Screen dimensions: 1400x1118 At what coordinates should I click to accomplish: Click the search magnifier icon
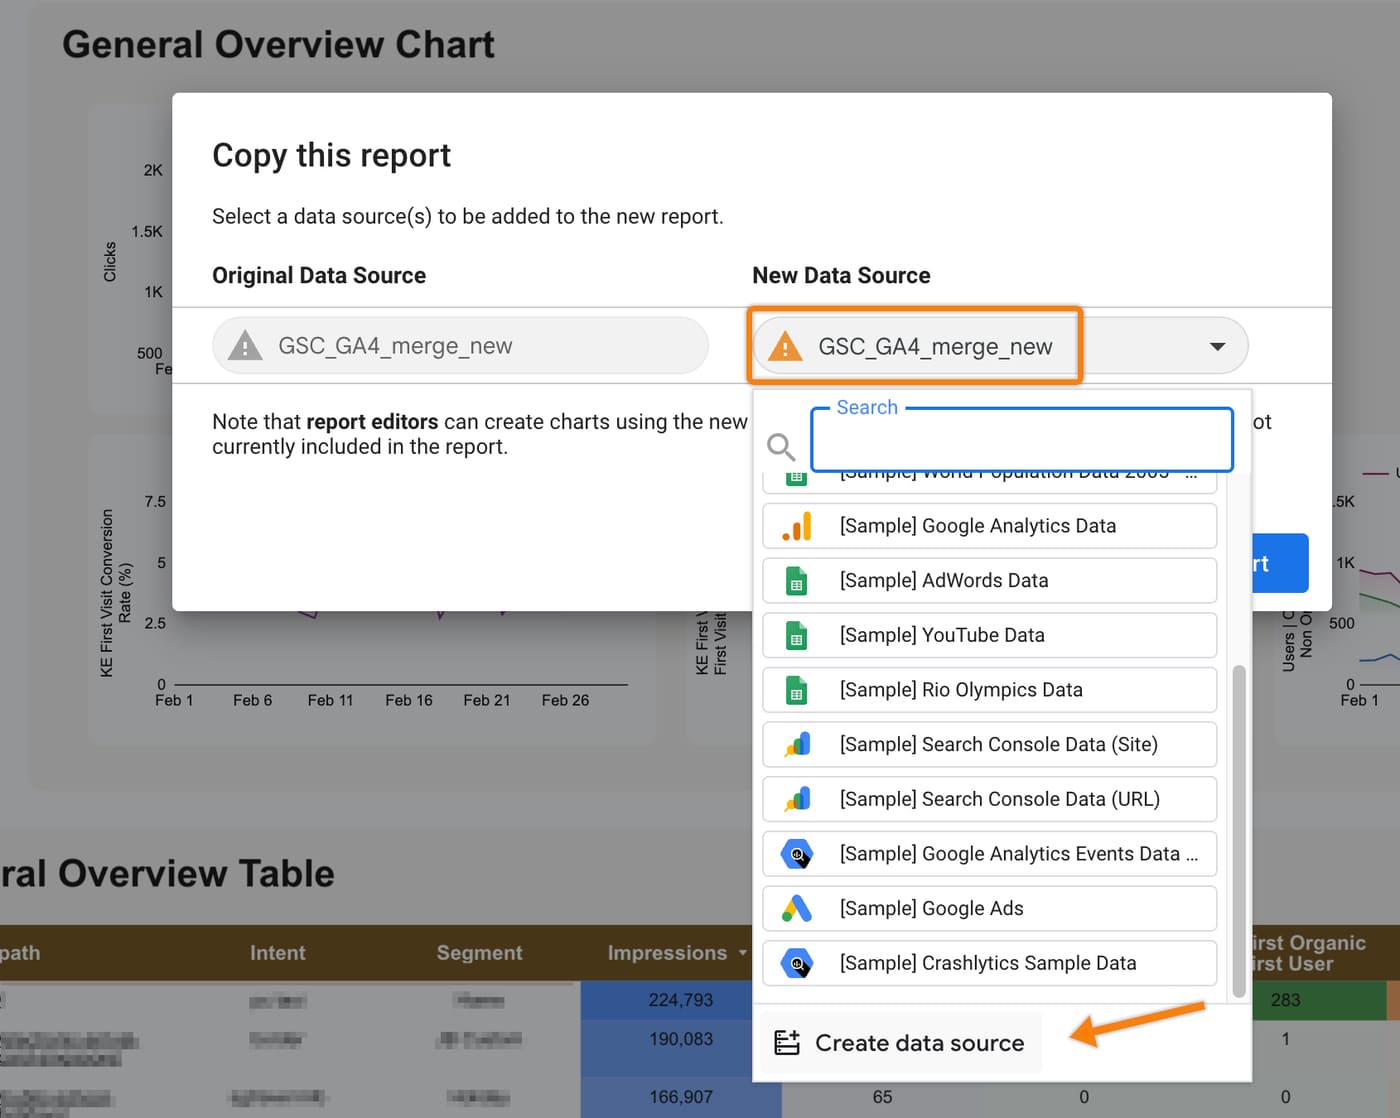[x=781, y=446]
